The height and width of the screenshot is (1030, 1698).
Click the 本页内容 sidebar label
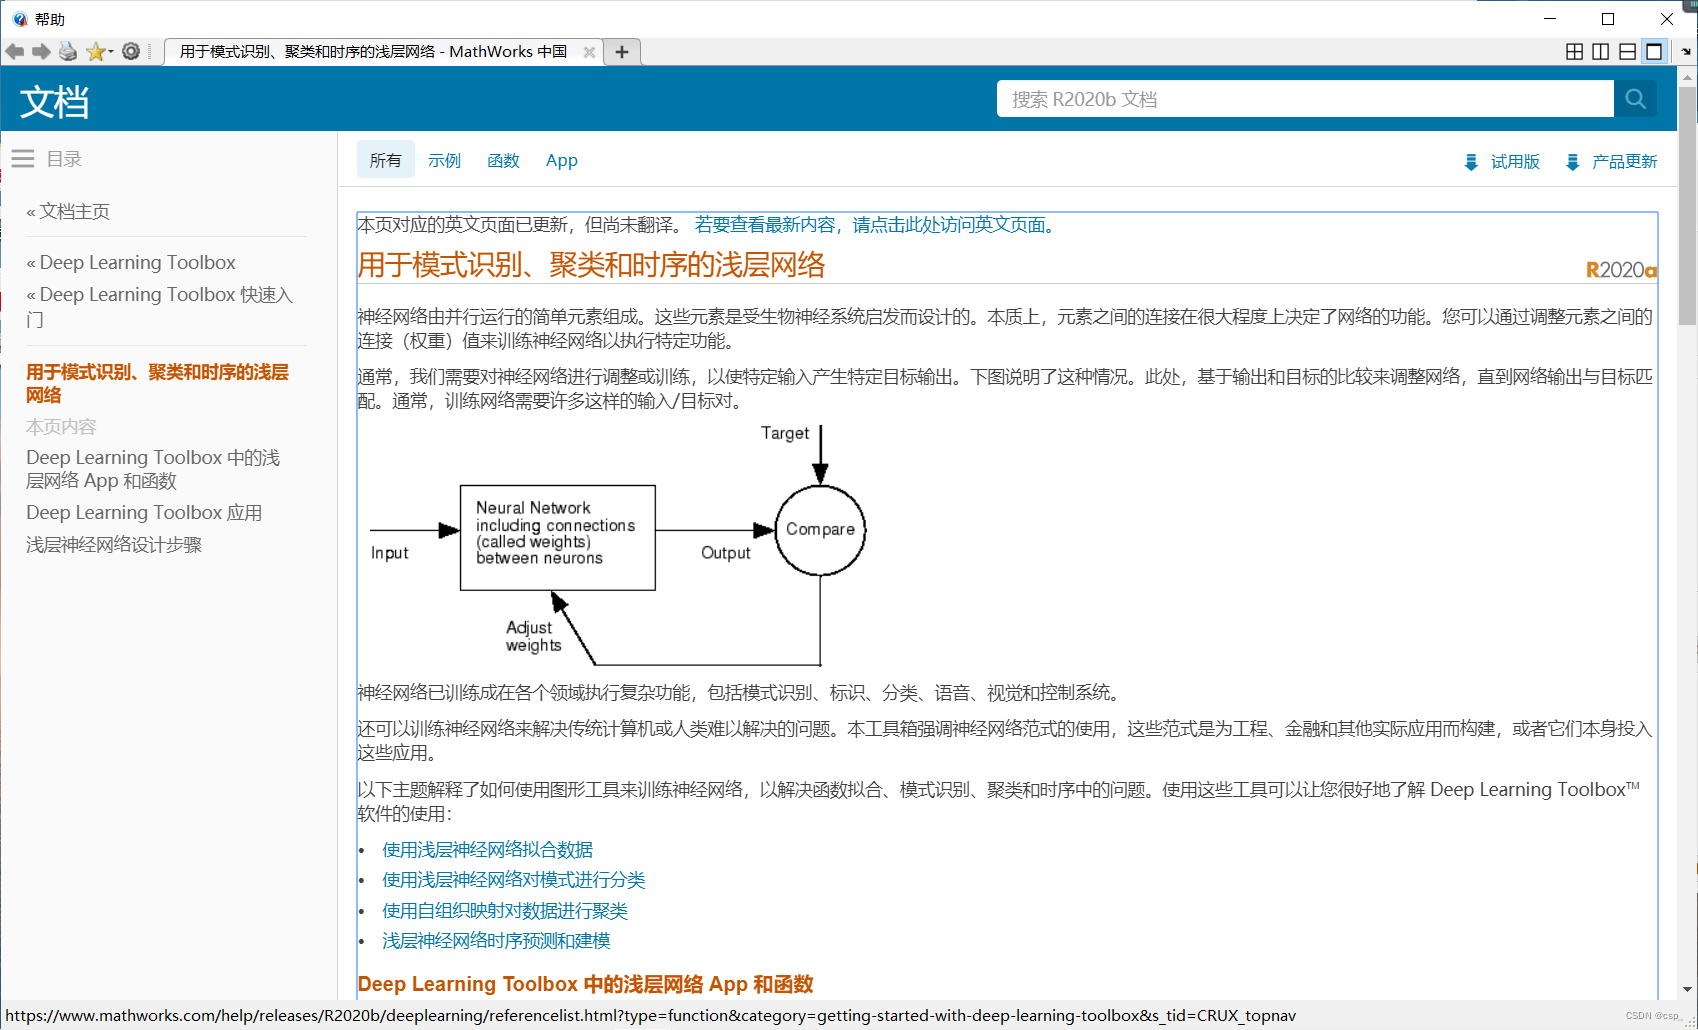click(x=61, y=427)
